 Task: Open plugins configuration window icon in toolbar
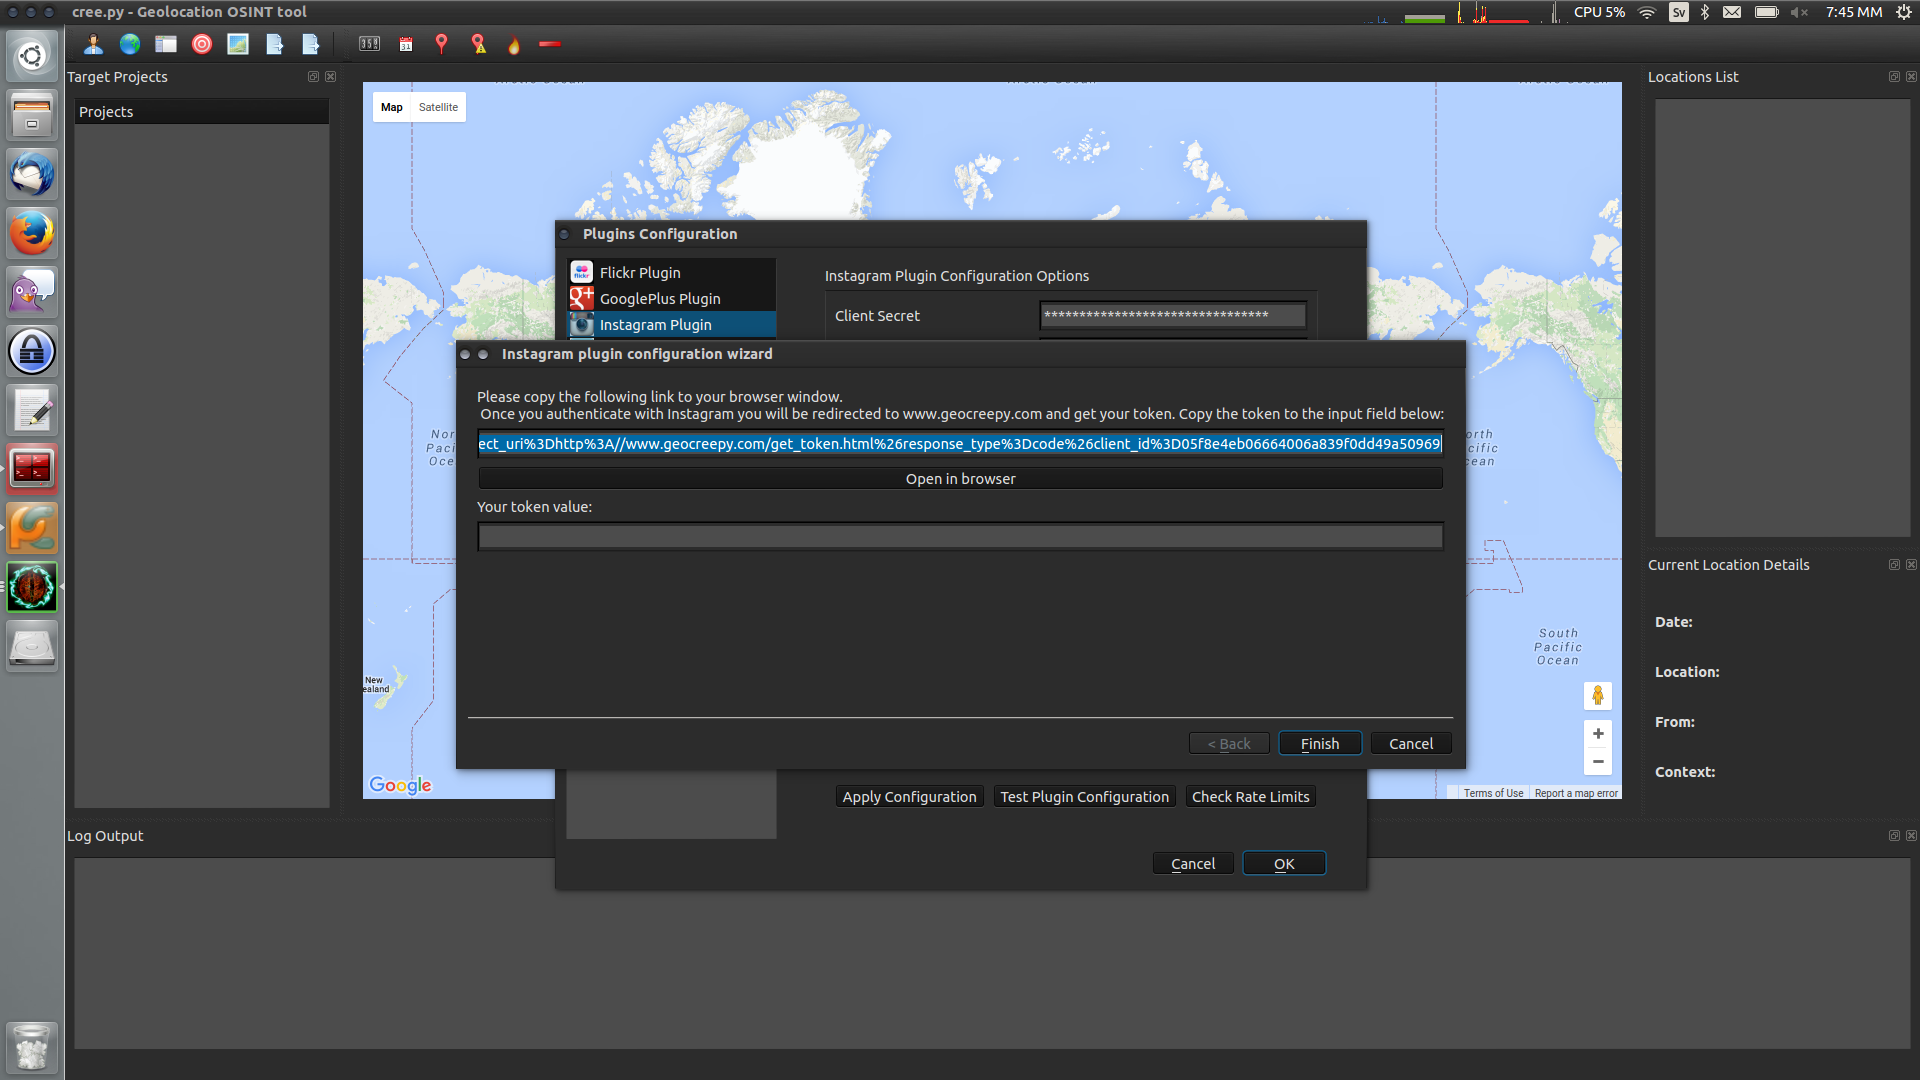[x=166, y=44]
